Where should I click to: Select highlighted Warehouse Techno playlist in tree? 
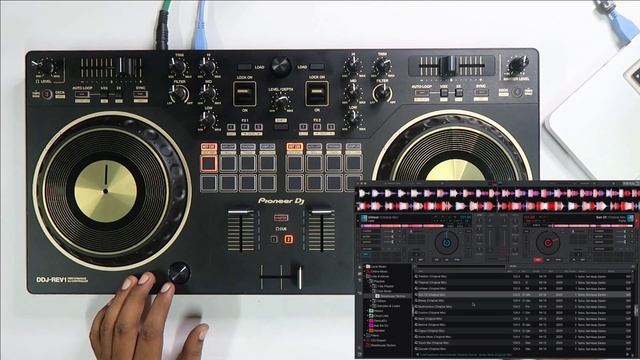391,296
